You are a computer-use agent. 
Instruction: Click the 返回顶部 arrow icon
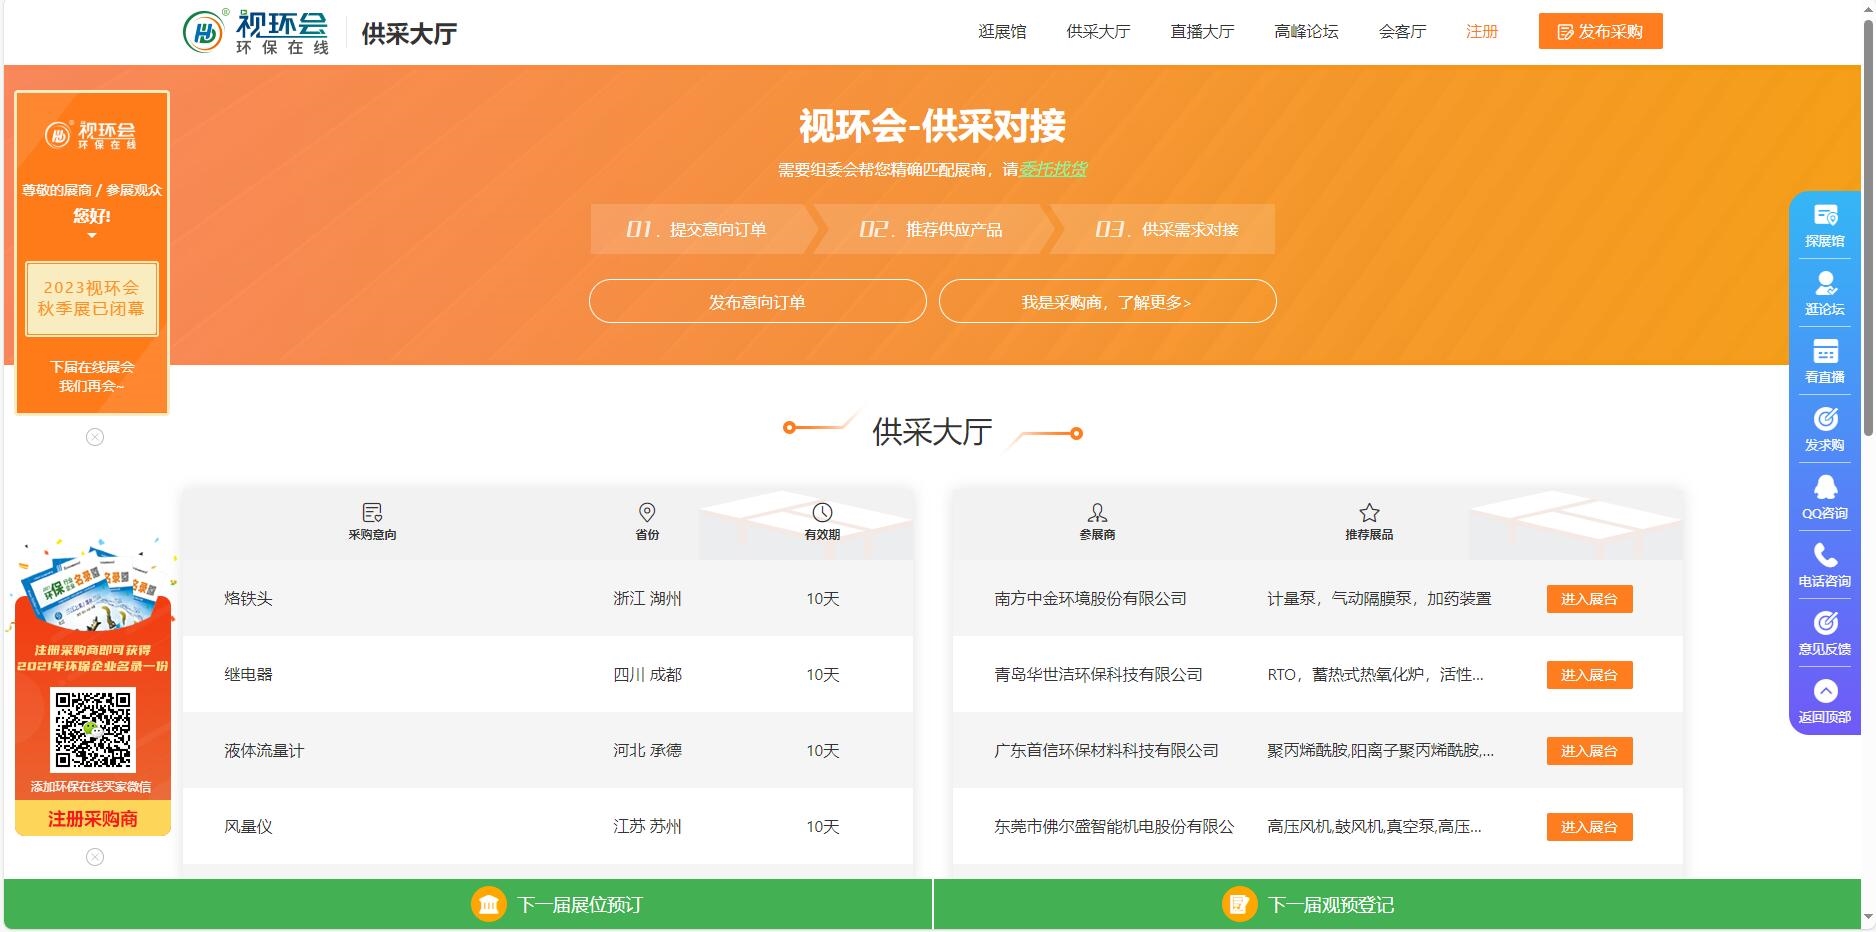(x=1825, y=691)
